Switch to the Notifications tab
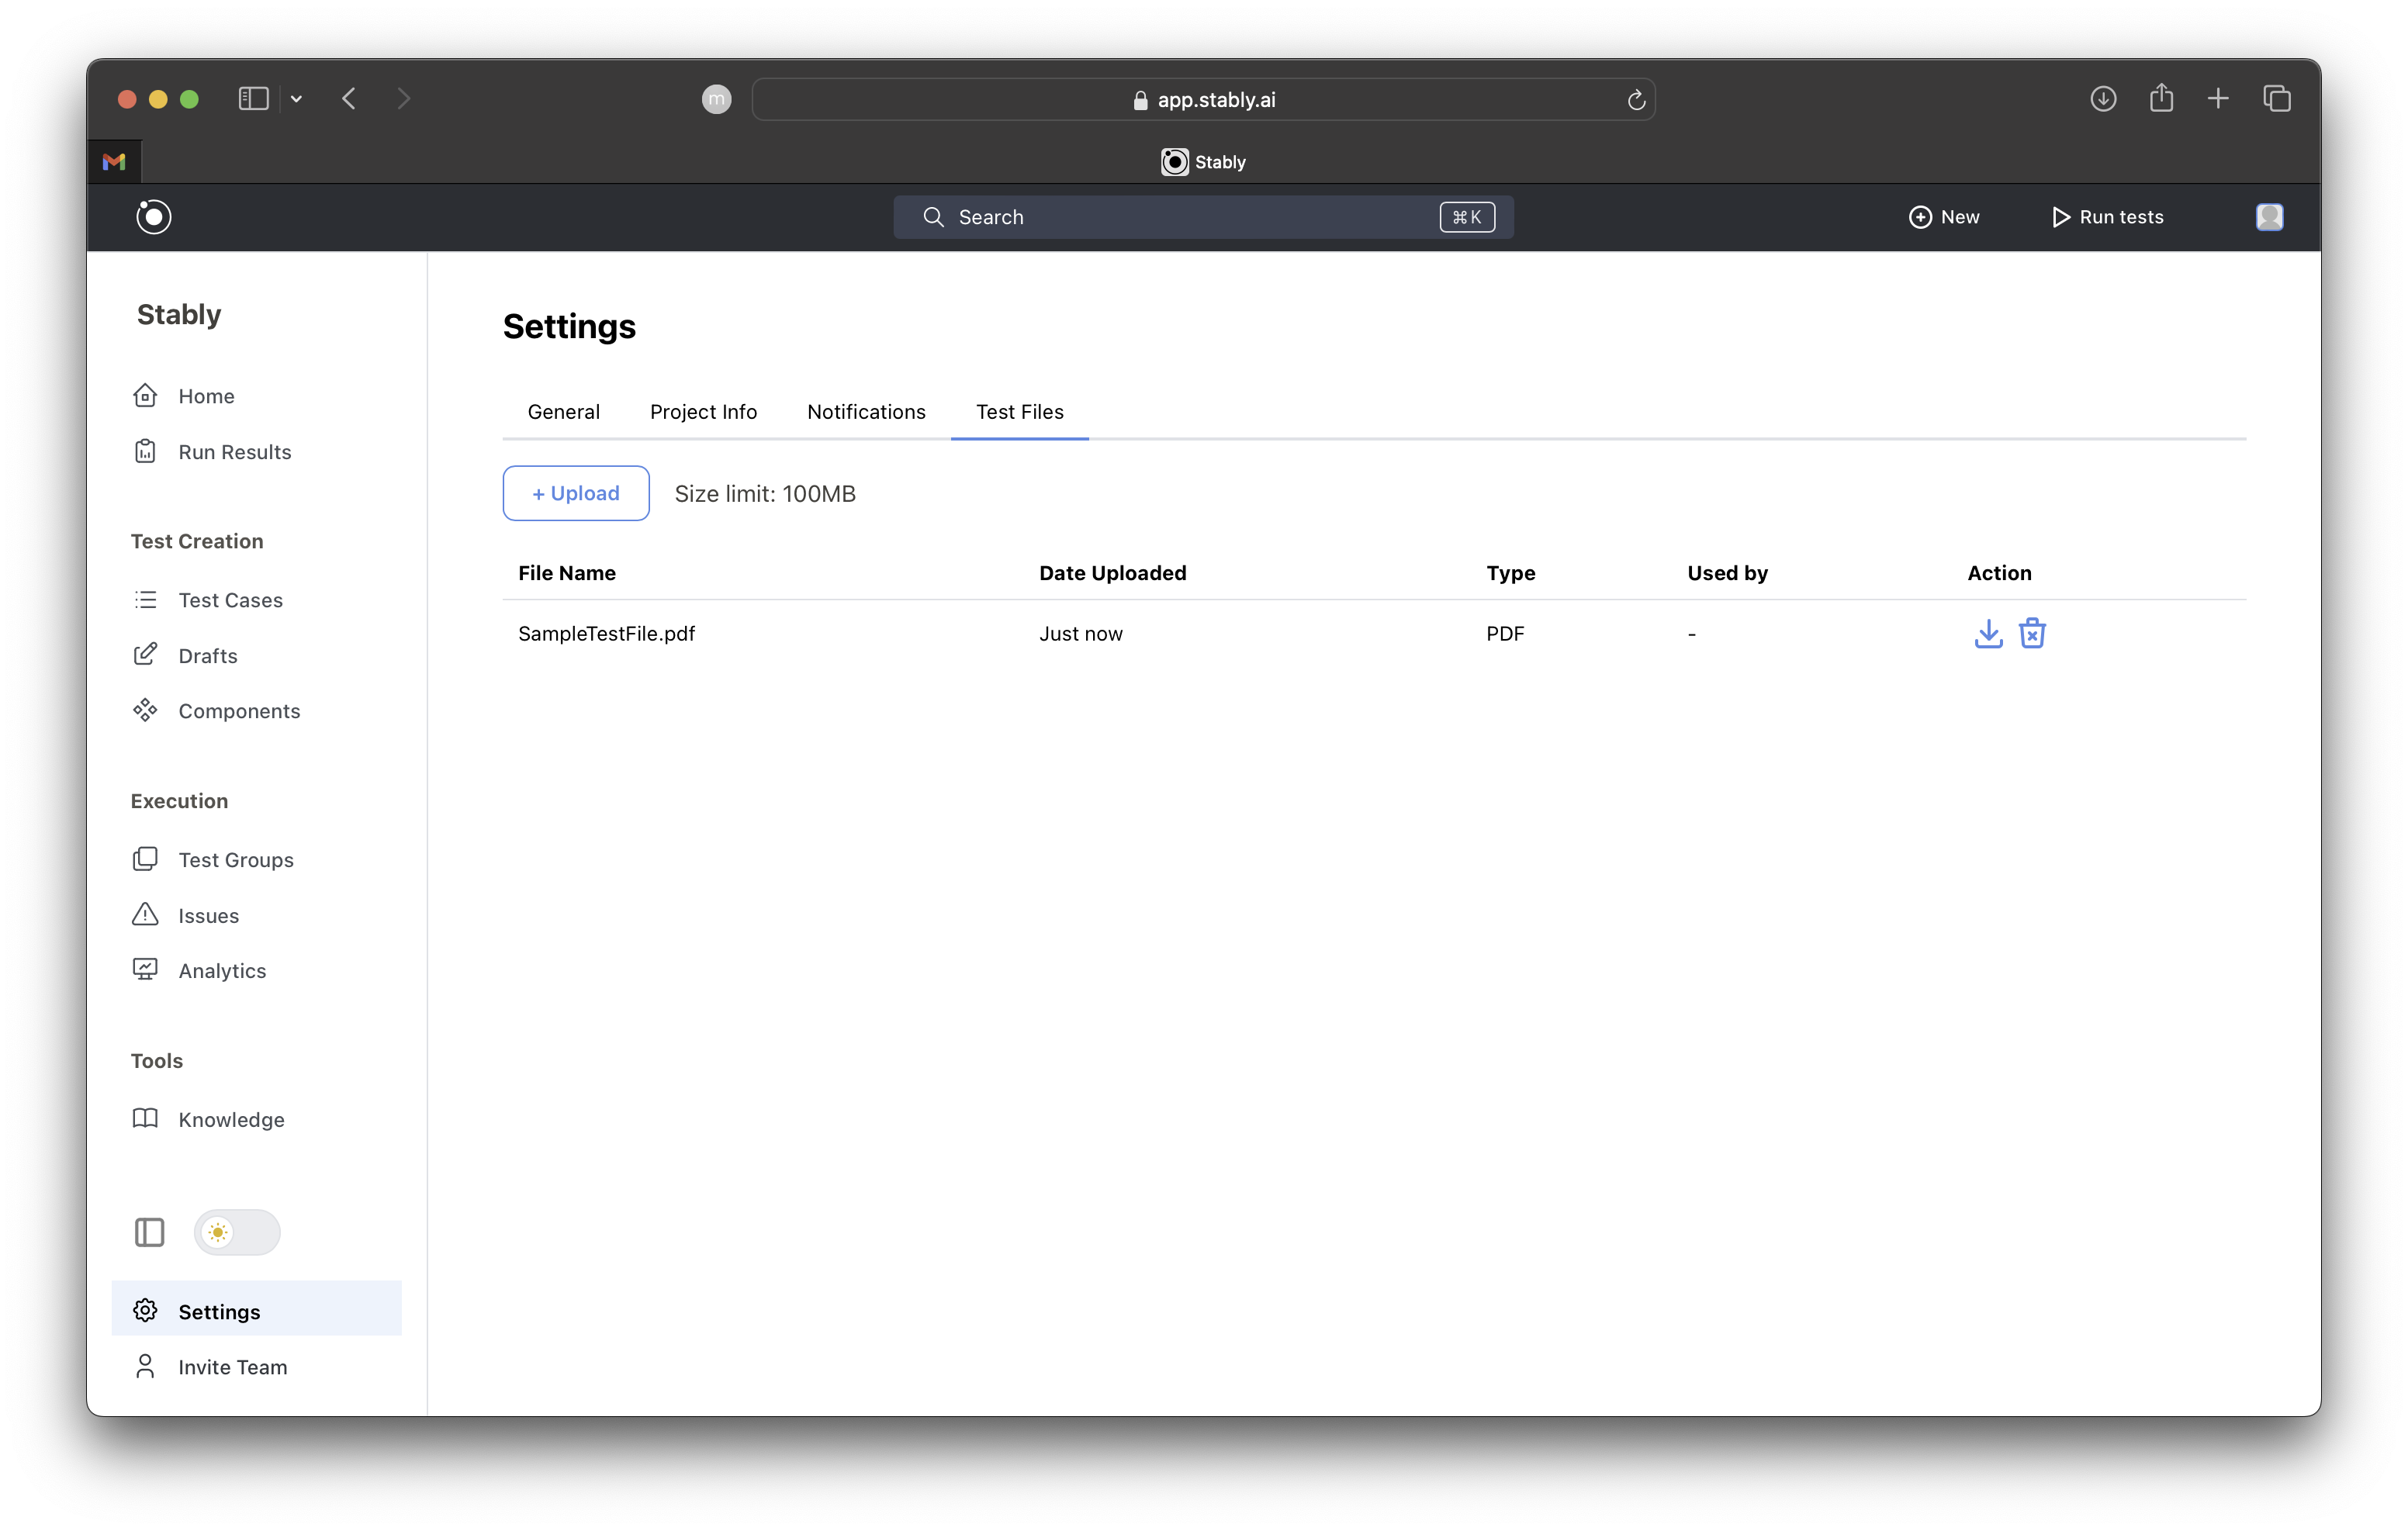Viewport: 2408px width, 1531px height. tap(866, 412)
